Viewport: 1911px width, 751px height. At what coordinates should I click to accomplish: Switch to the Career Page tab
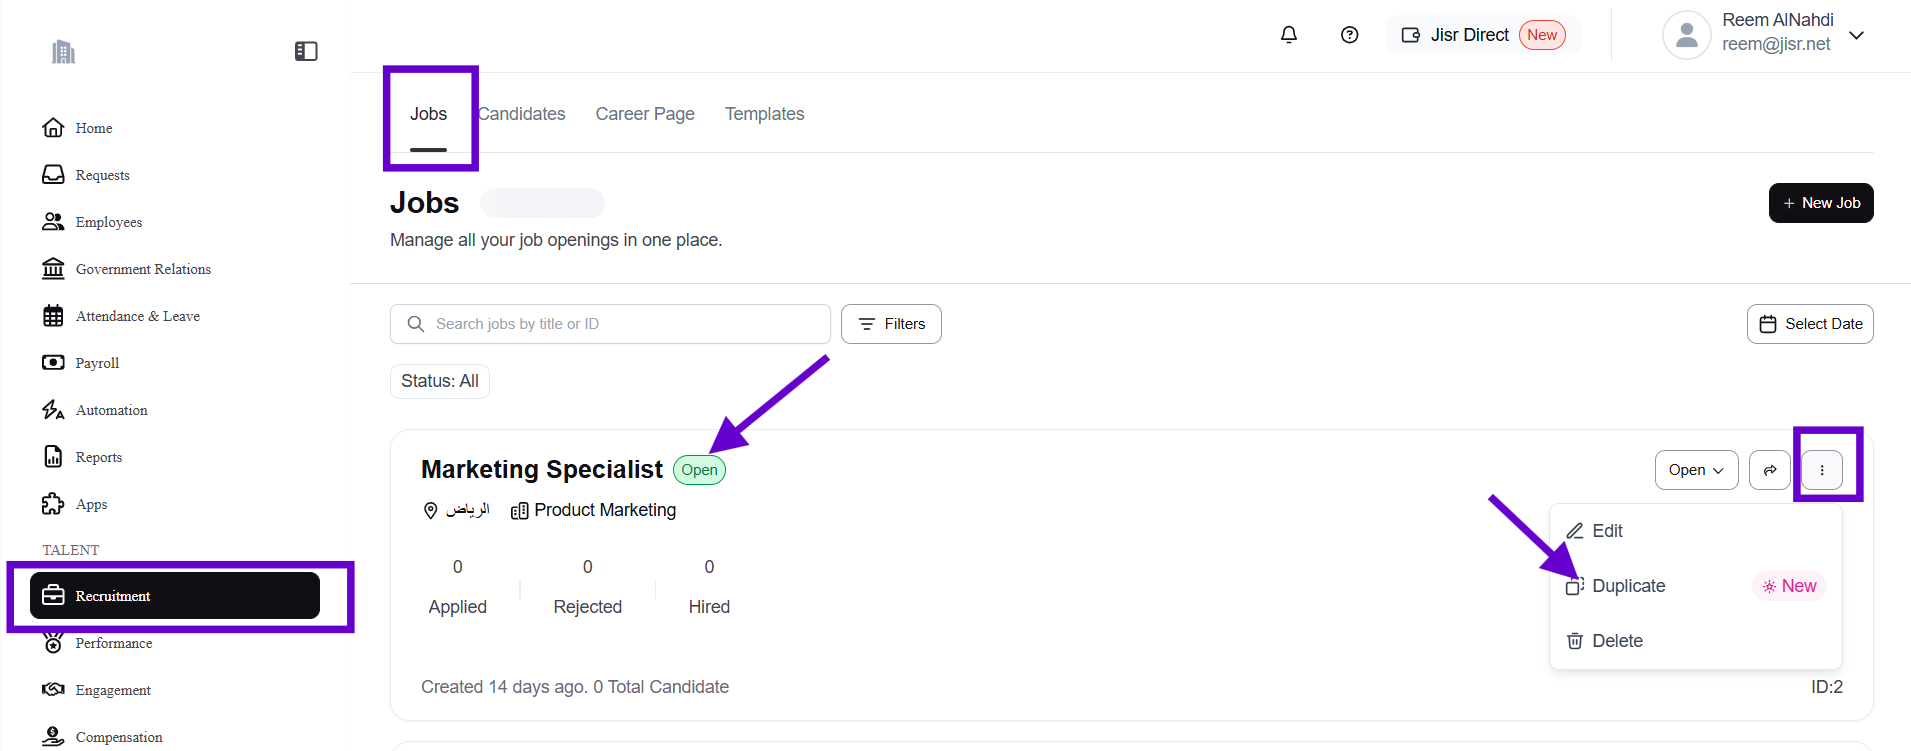point(645,114)
